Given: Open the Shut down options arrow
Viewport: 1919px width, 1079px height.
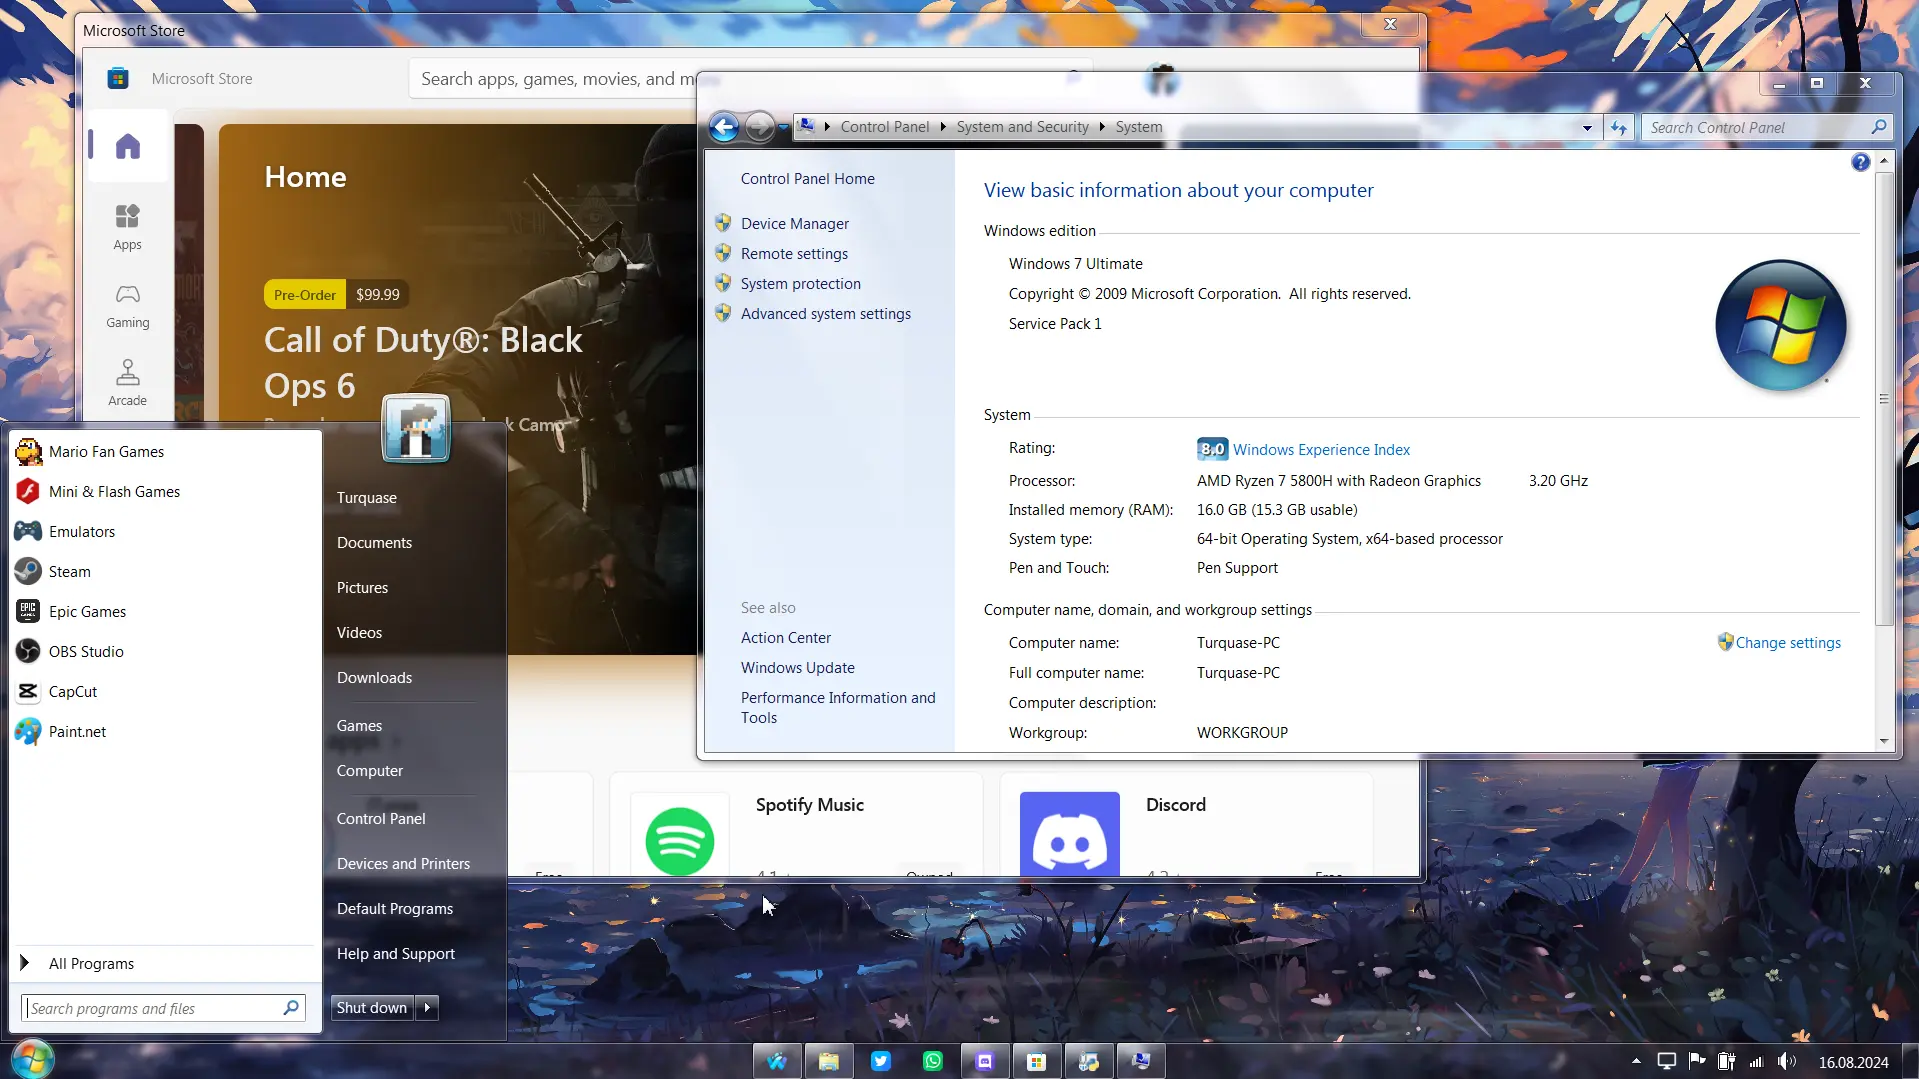Looking at the screenshot, I should [x=427, y=1008].
